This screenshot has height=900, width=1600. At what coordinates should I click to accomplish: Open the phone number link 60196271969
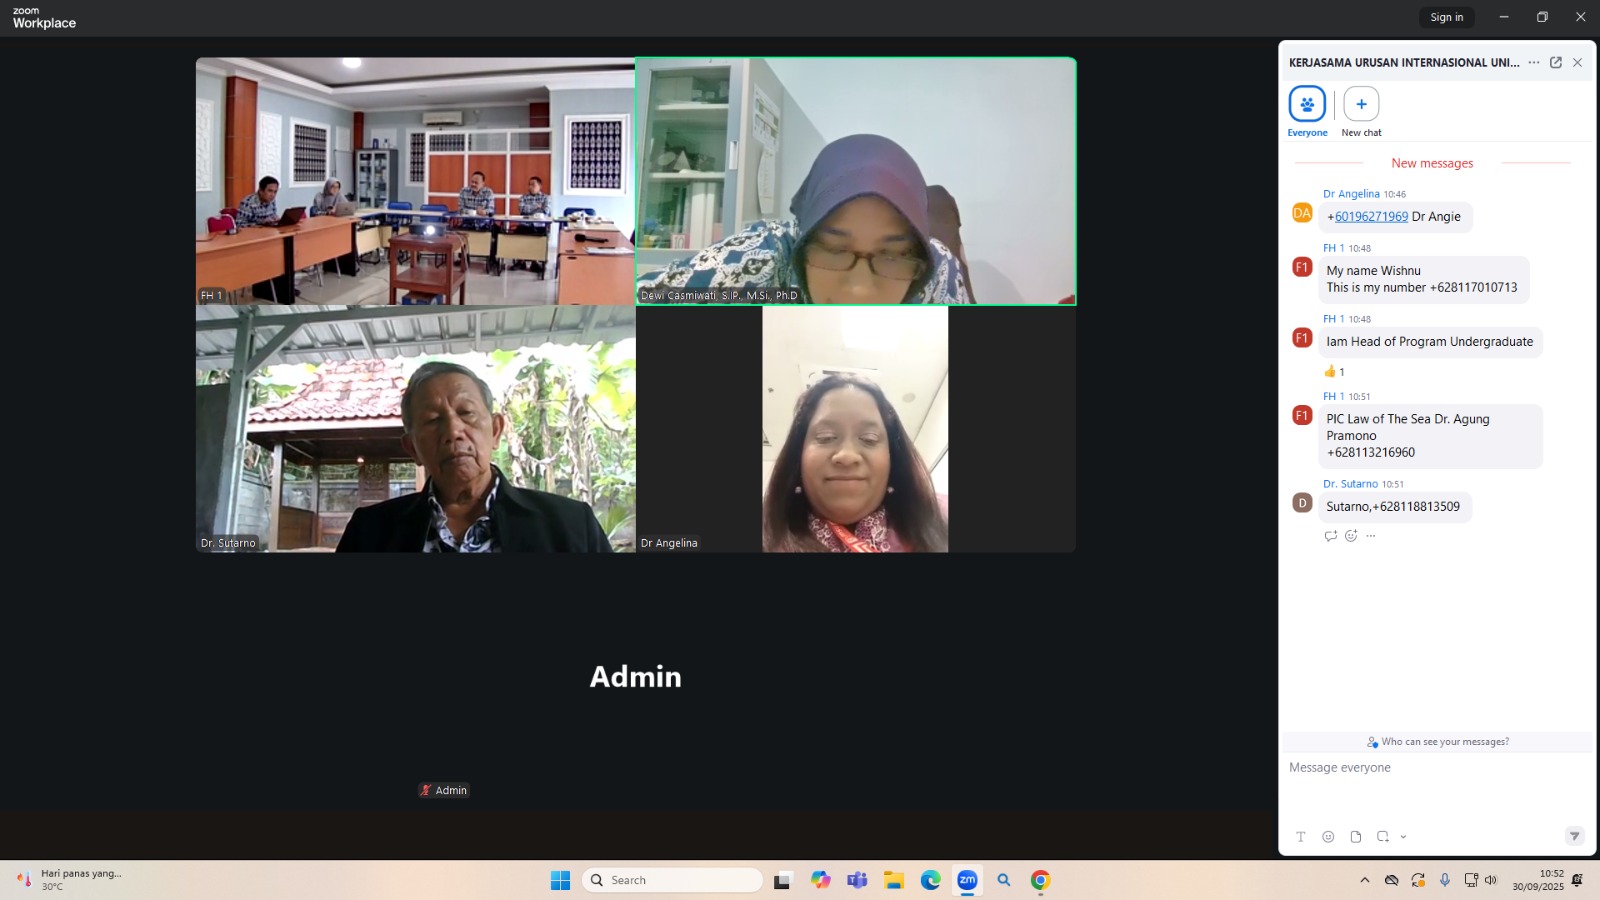point(1371,217)
